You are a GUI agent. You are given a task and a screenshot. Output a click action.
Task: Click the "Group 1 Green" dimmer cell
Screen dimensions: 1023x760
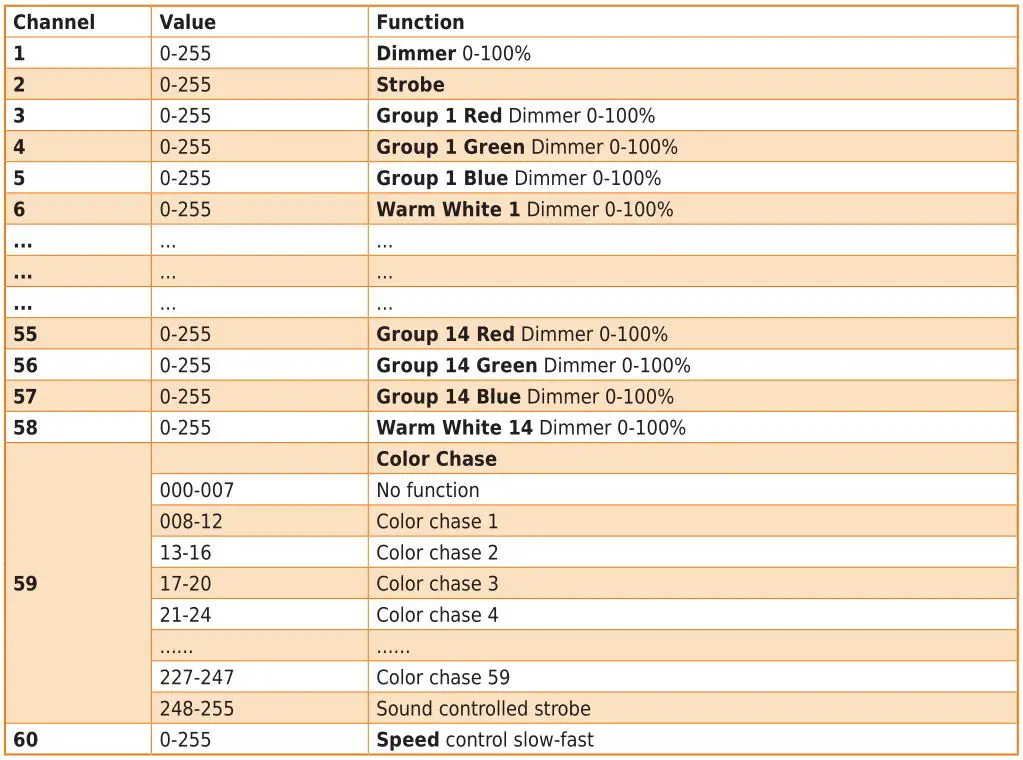pos(526,147)
